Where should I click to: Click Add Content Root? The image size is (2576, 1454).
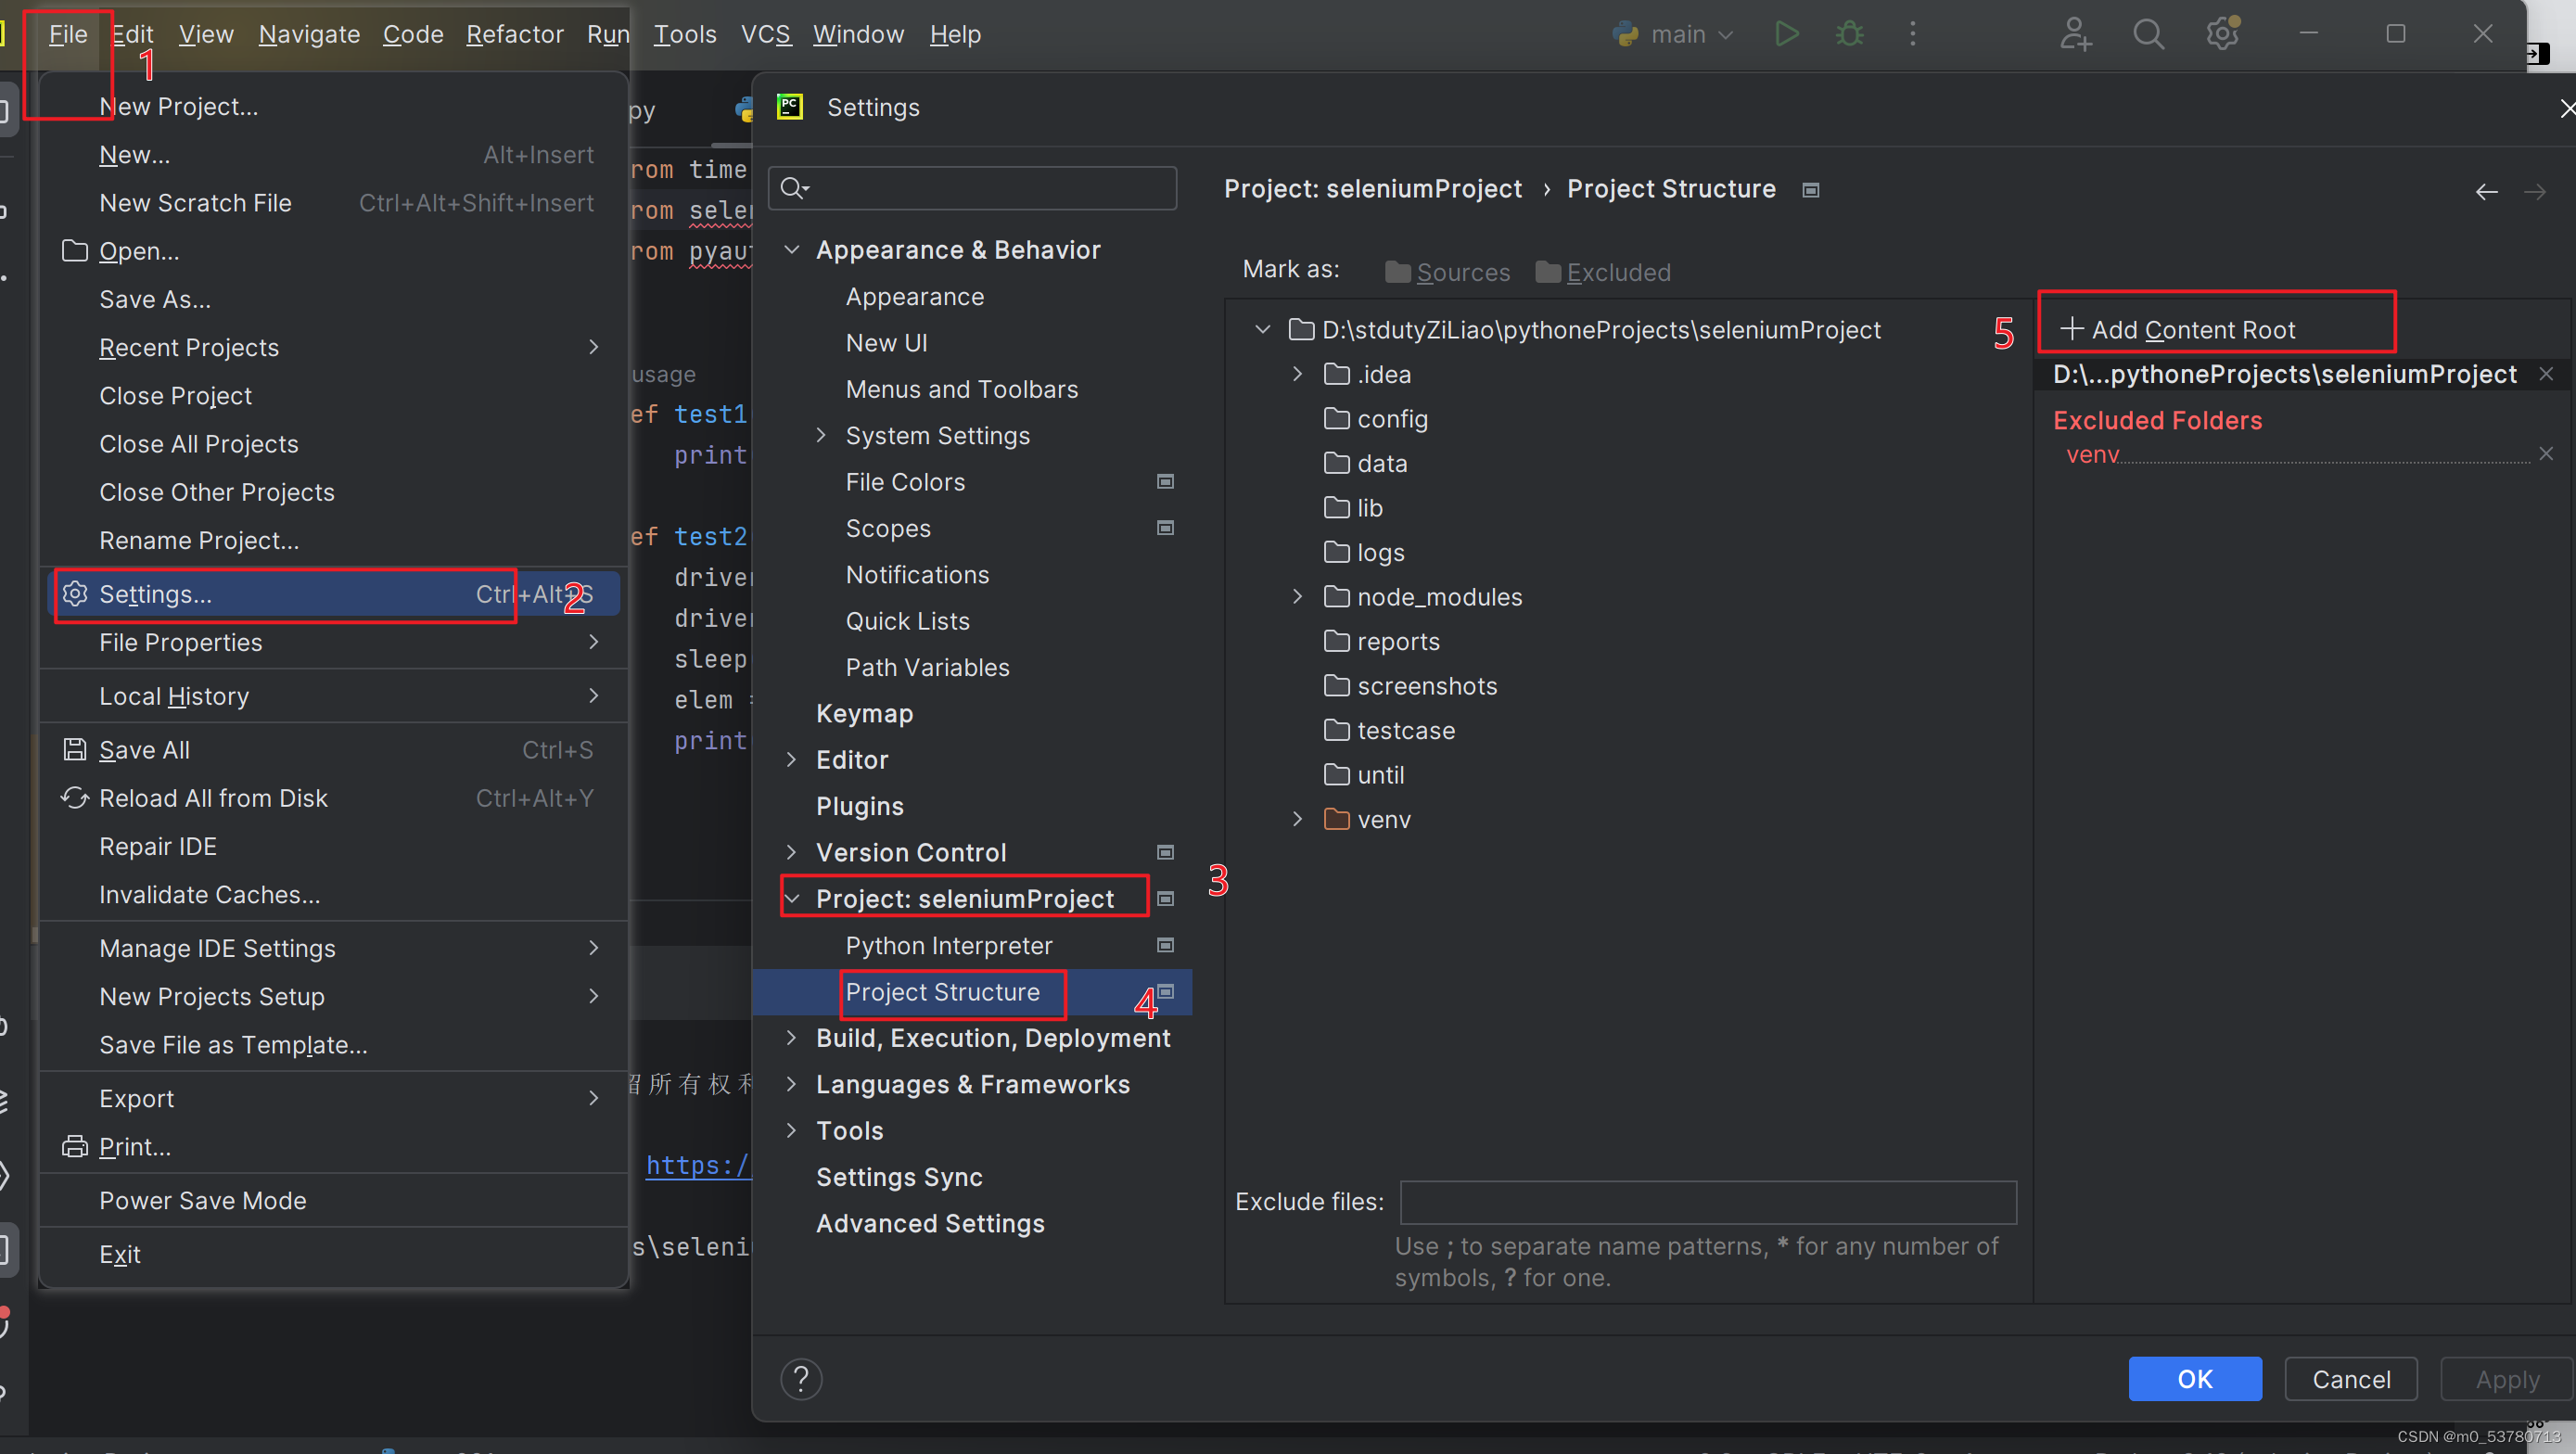click(x=2178, y=329)
